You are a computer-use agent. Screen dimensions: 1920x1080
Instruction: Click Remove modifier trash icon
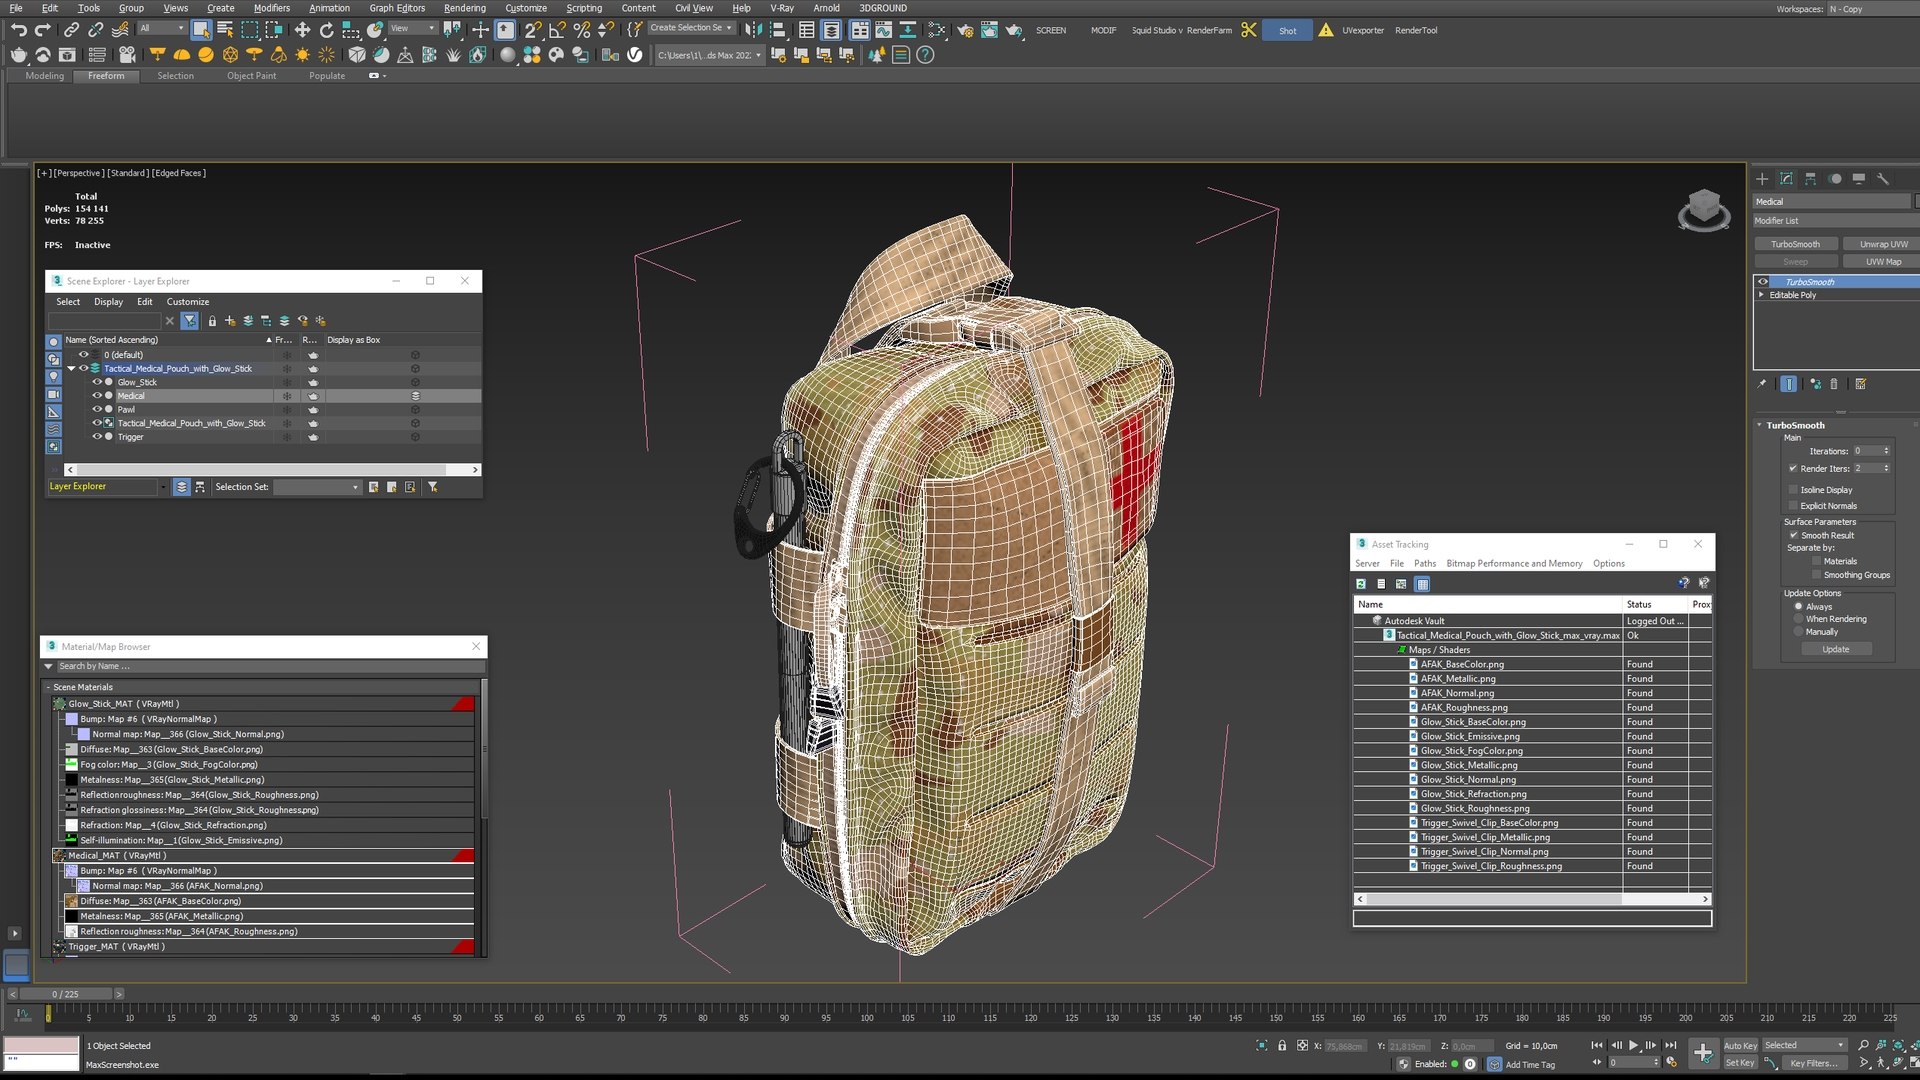[1834, 384]
